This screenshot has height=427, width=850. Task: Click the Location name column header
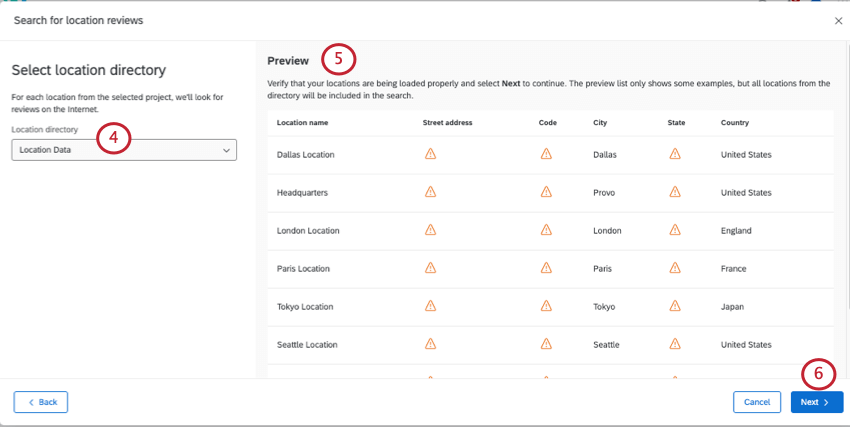[x=302, y=123]
